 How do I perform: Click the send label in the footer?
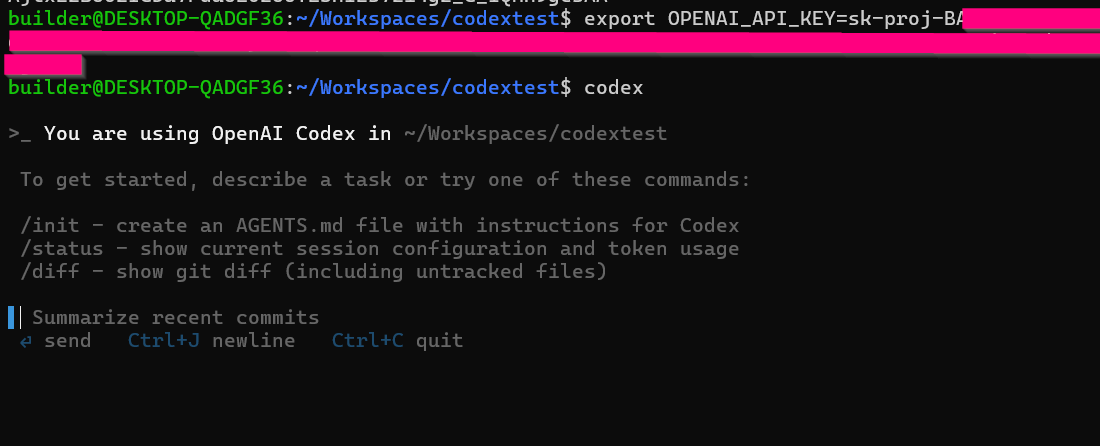[x=67, y=342]
